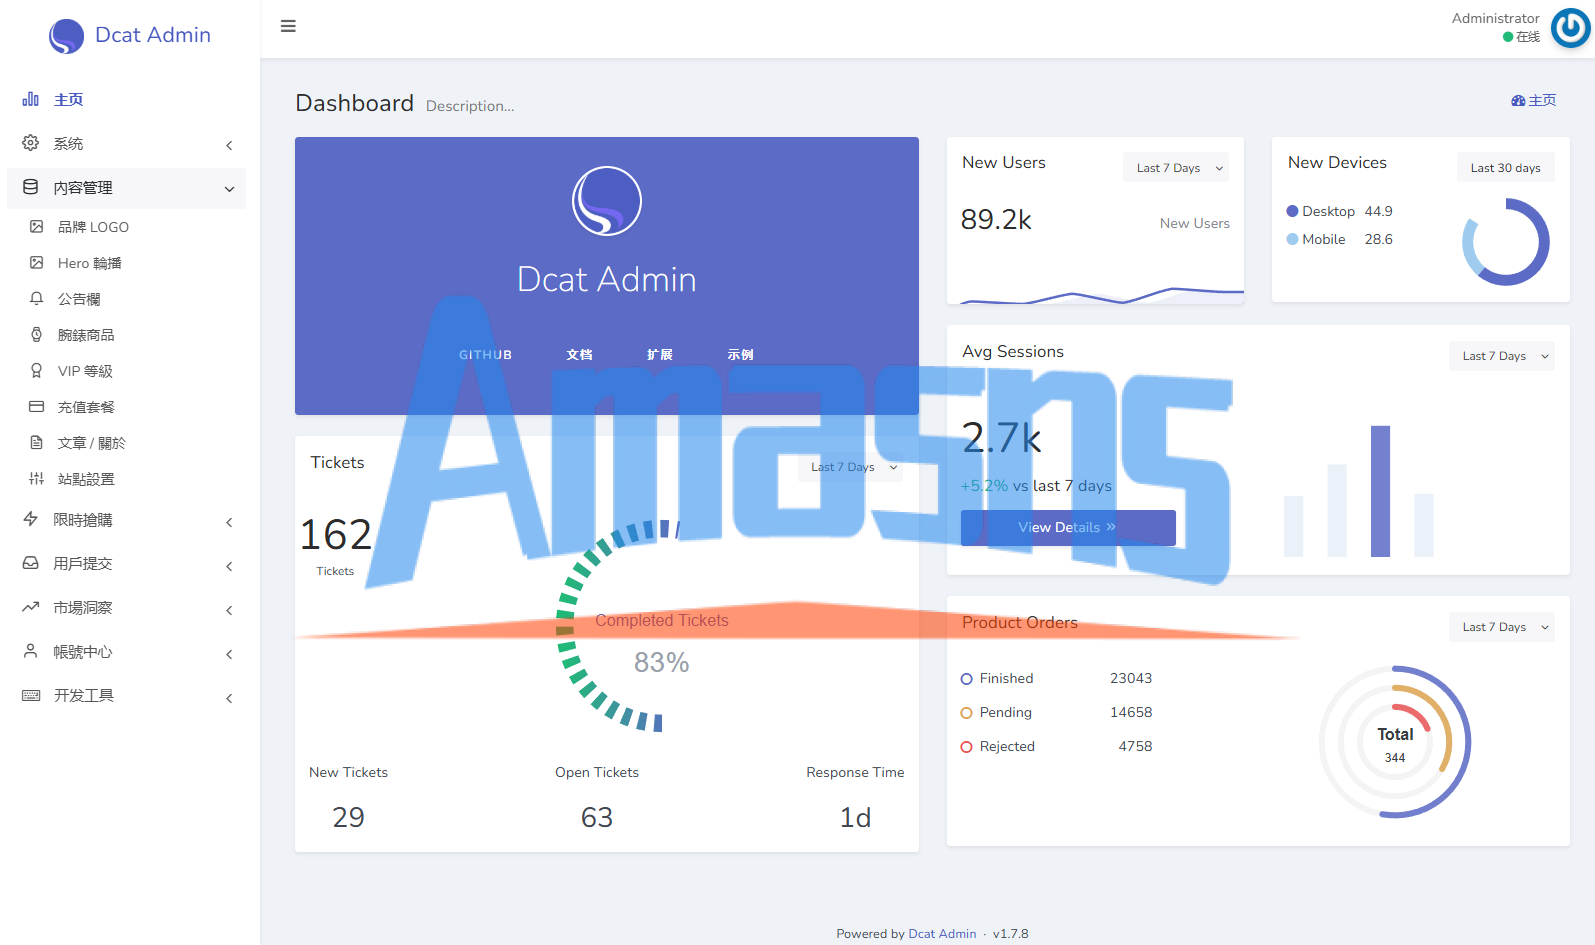Toggle sidebar with hamburger menu icon
The width and height of the screenshot is (1595, 945).
pyautogui.click(x=288, y=26)
